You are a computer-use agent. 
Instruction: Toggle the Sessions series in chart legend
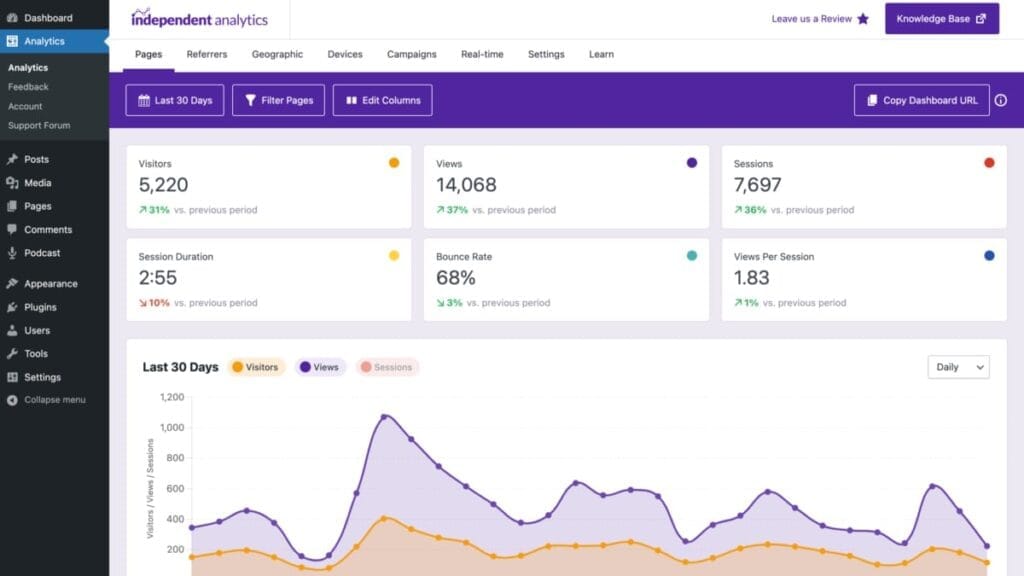386,367
